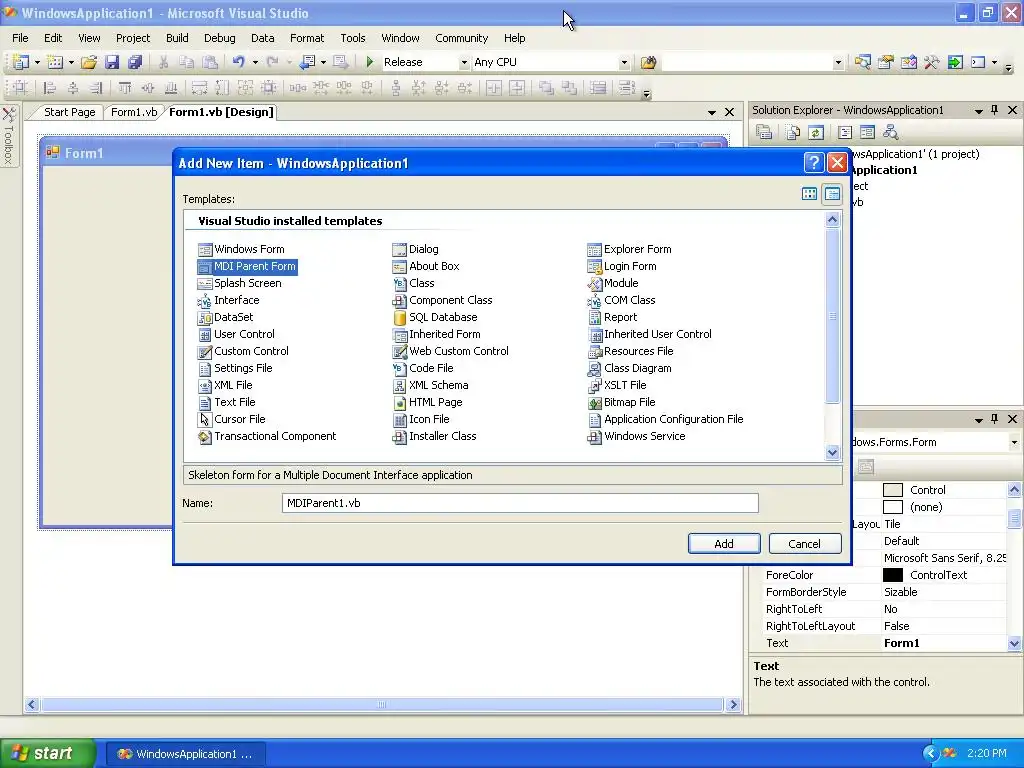Screen dimensions: 1024x768
Task: Switch templates to small icons view
Action: click(832, 194)
